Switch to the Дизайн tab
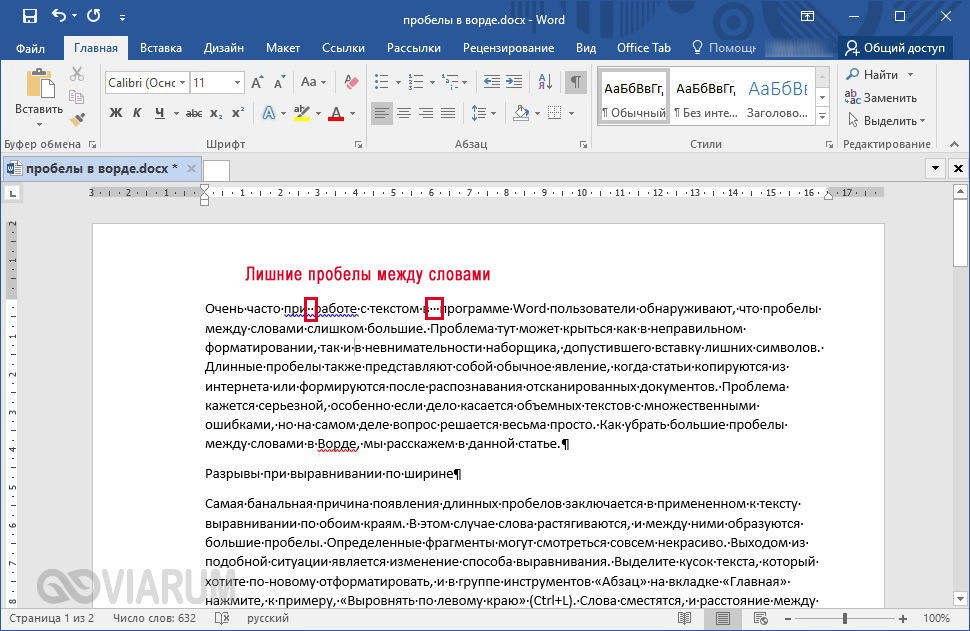The width and height of the screenshot is (970, 631). [x=224, y=48]
